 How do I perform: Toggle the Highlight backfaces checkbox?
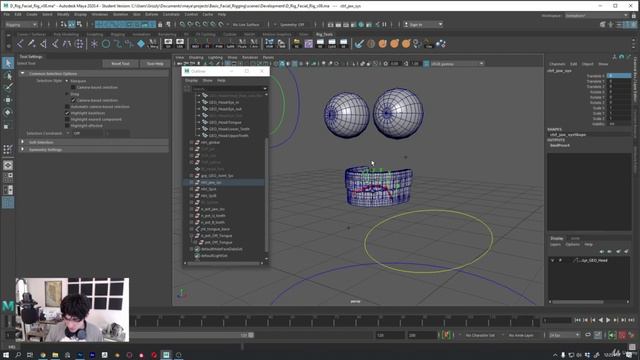tap(67, 113)
